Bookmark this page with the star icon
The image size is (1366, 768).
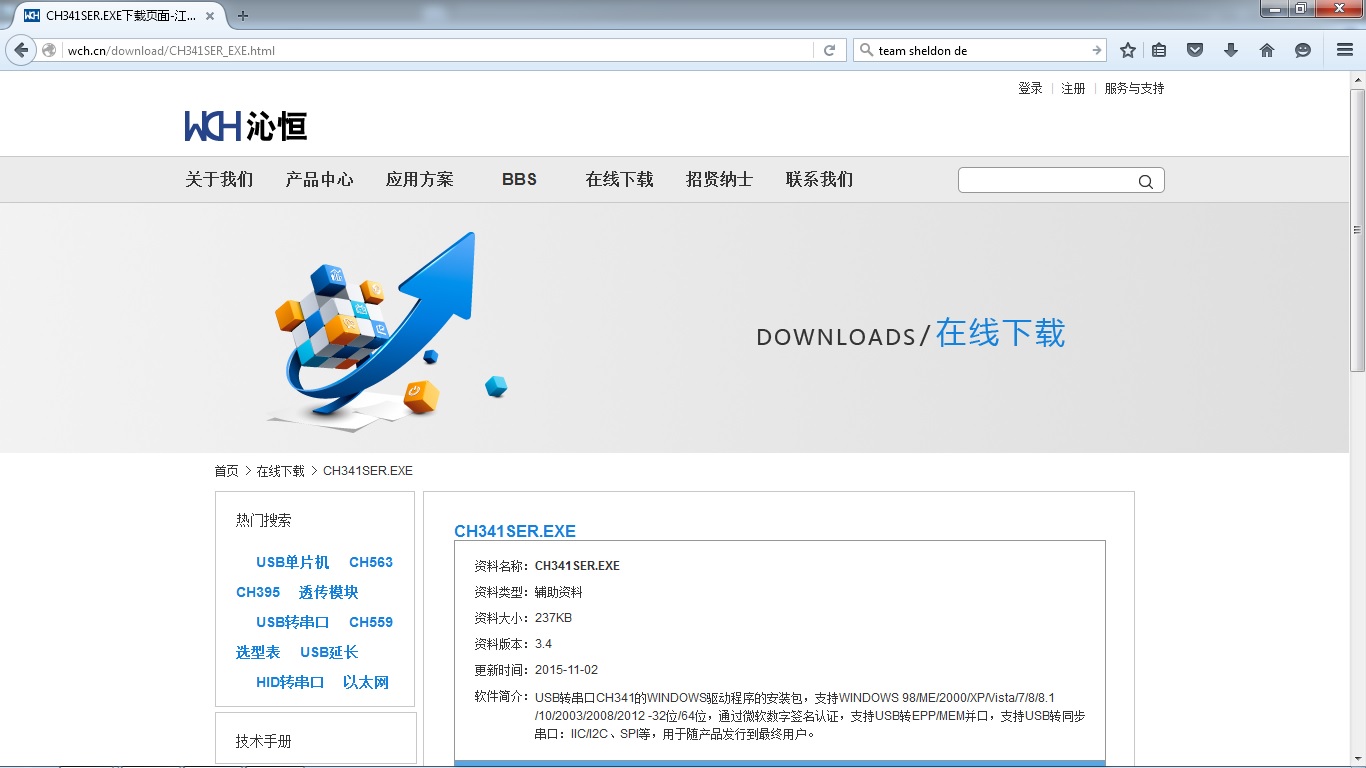point(1128,50)
